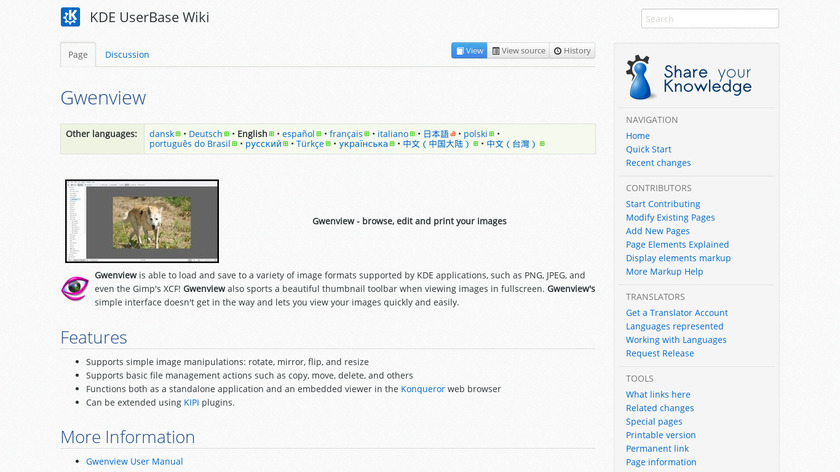This screenshot has width=840, height=472.
Task: Open Printable version link
Action: [x=661, y=435]
